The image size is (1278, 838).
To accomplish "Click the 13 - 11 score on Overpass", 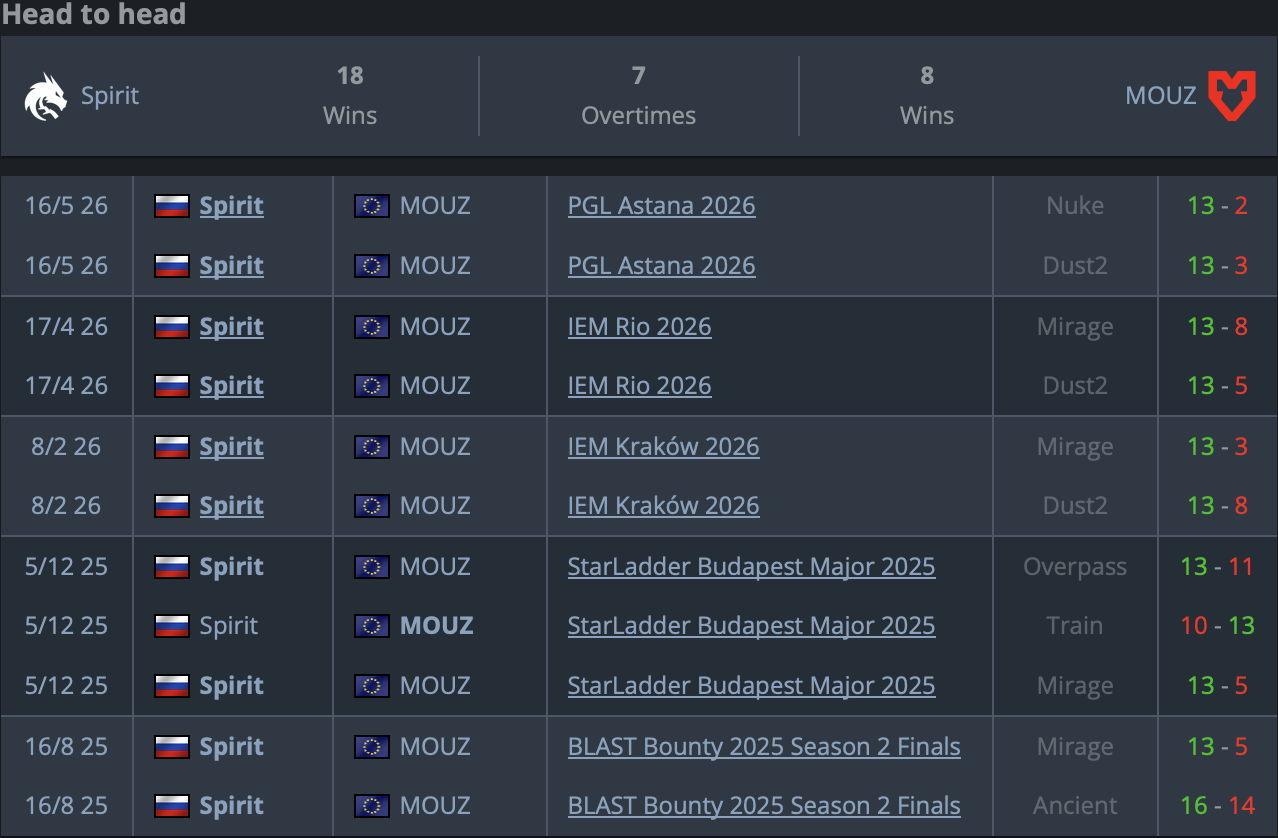I will [x=1217, y=567].
